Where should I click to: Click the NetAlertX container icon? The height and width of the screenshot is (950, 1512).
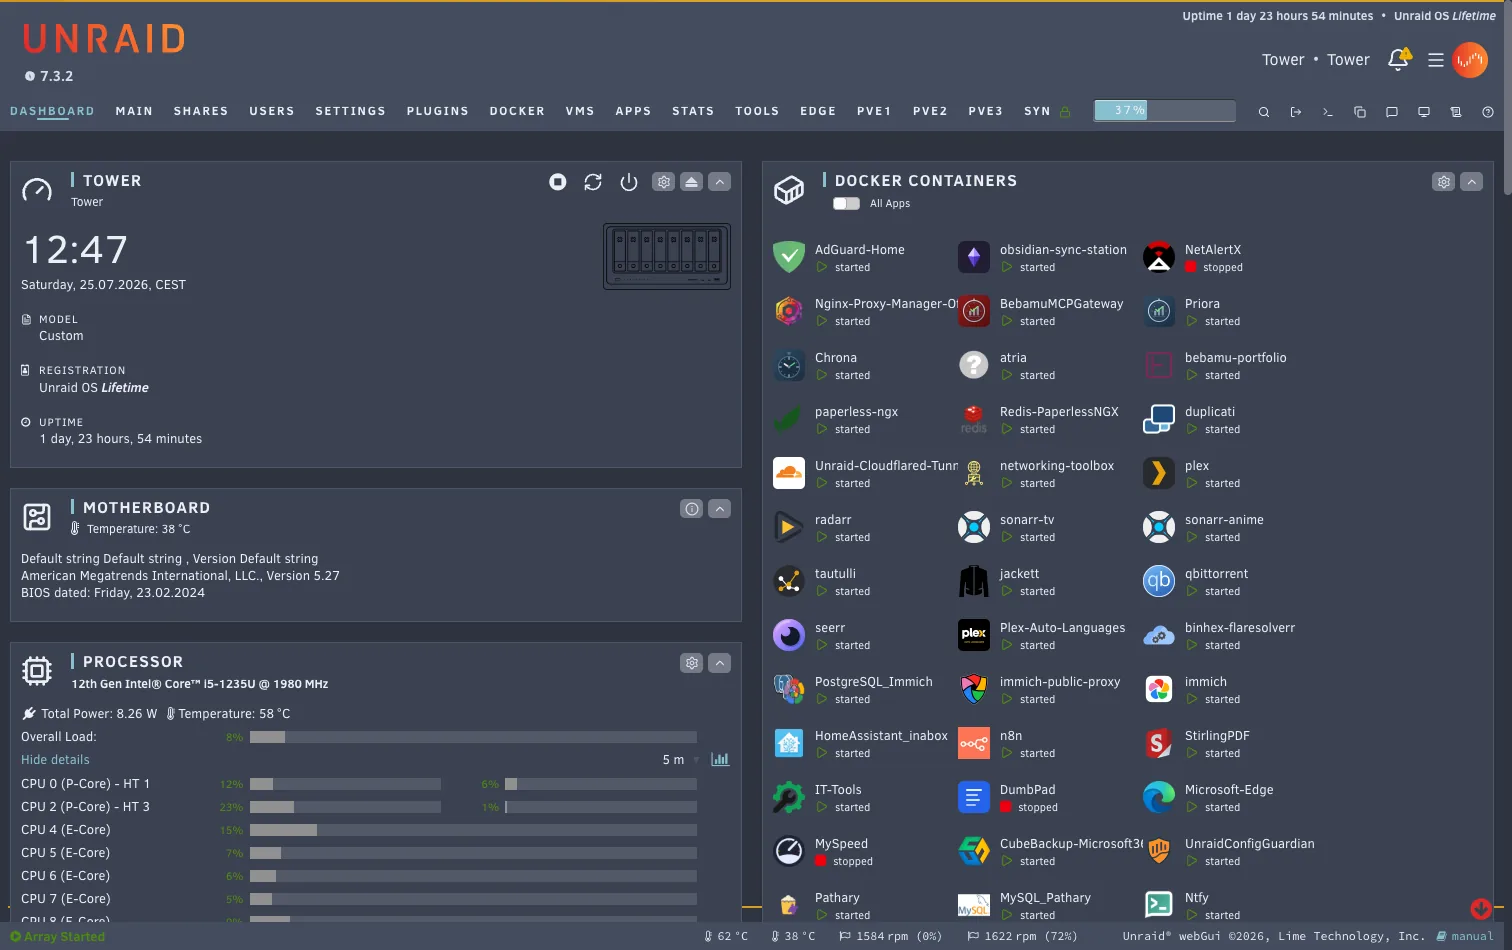[1159, 257]
